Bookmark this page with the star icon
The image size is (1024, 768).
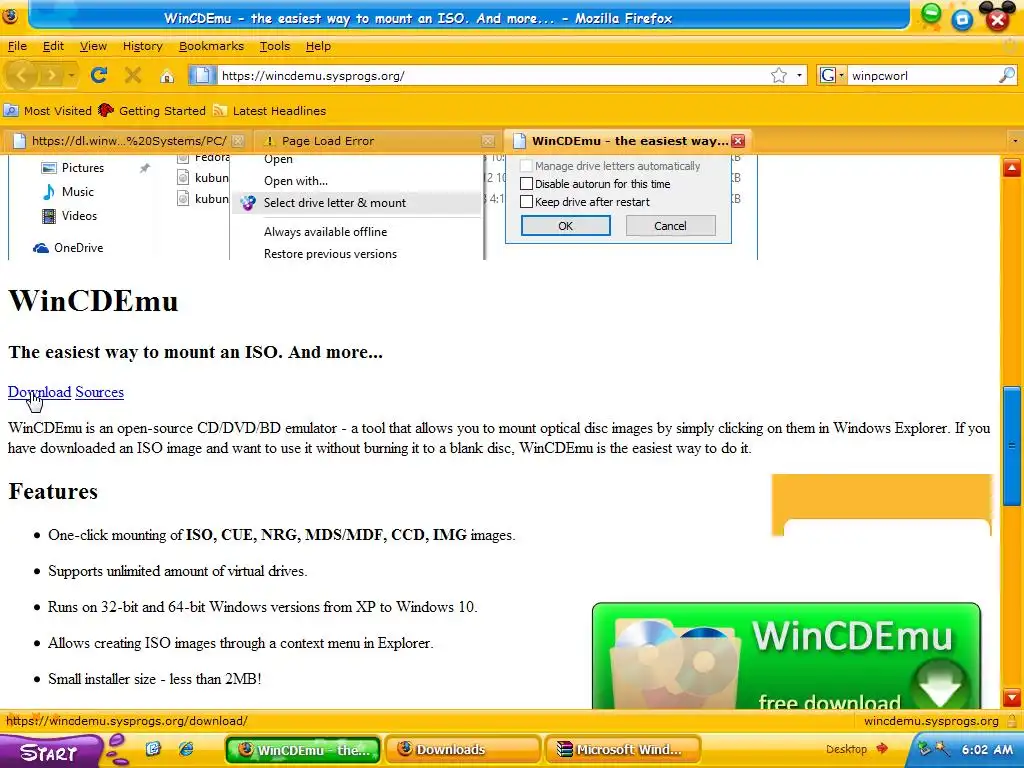(x=778, y=75)
